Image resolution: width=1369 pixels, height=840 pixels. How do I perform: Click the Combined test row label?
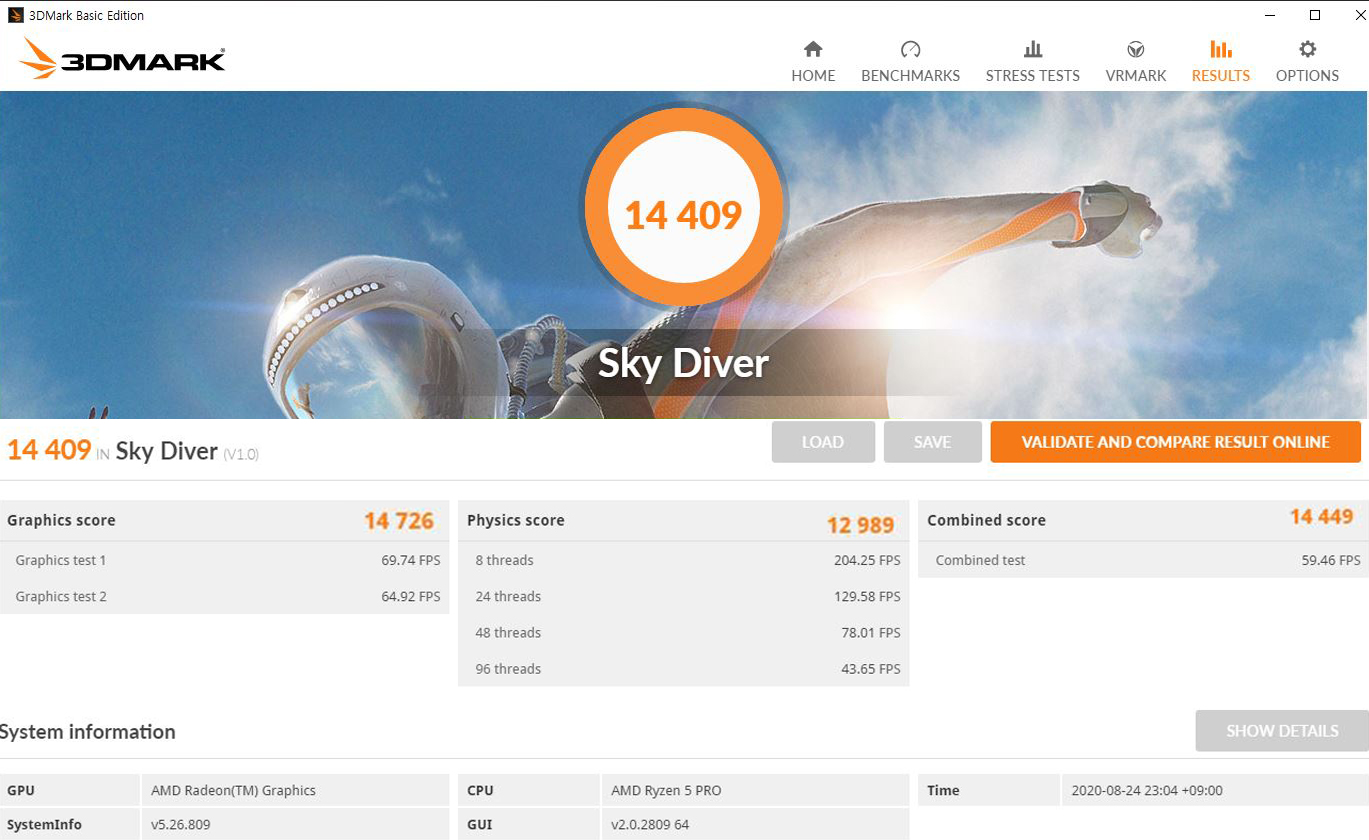point(980,560)
